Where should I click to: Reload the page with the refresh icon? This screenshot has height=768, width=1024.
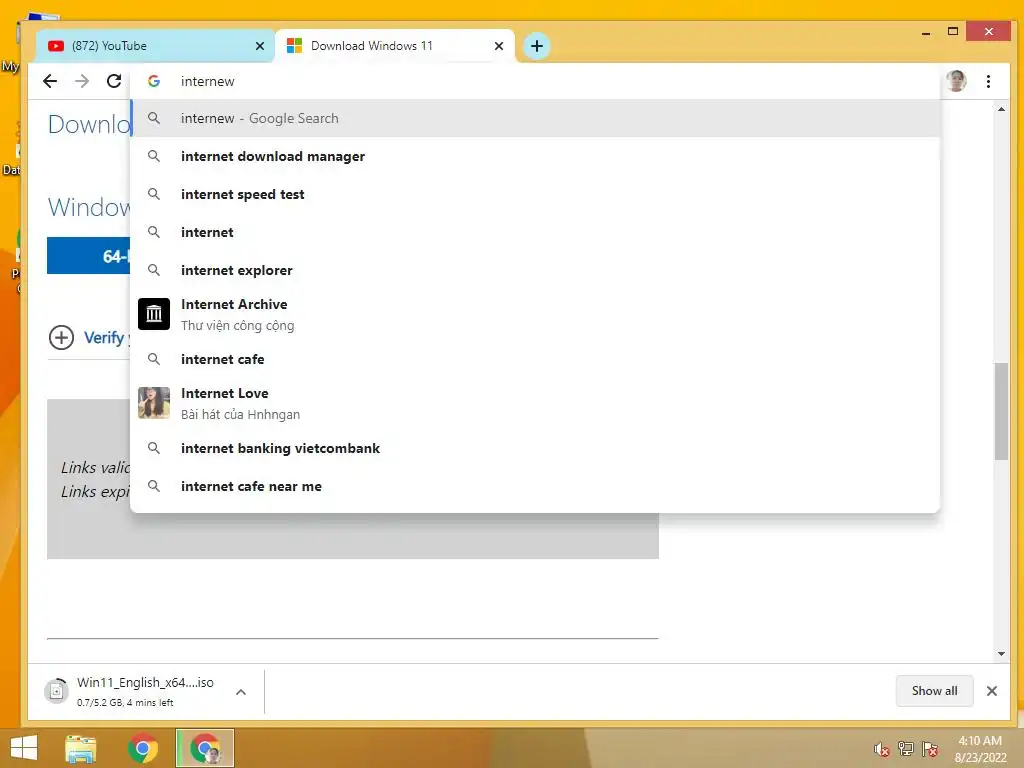point(114,81)
